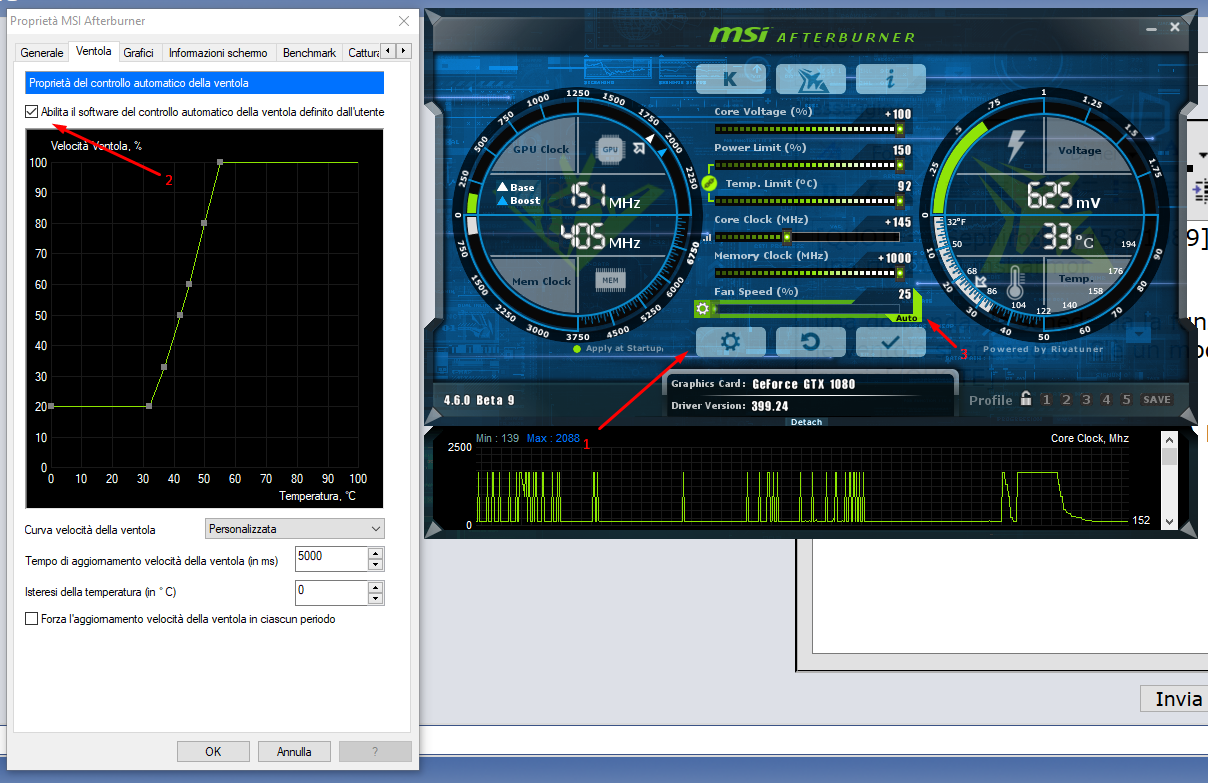This screenshot has width=1208, height=783.
Task: Enable forced fan speed update each period
Action: pos(32,619)
